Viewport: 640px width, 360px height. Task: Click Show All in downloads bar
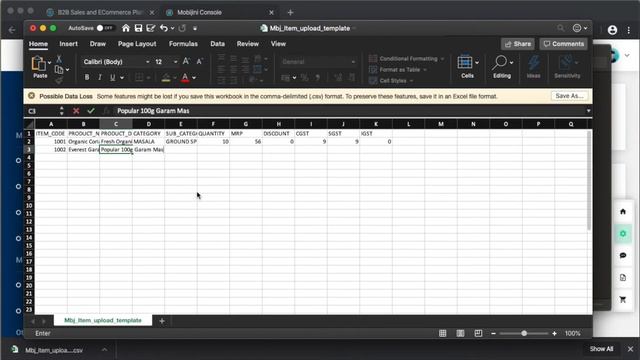pos(601,349)
